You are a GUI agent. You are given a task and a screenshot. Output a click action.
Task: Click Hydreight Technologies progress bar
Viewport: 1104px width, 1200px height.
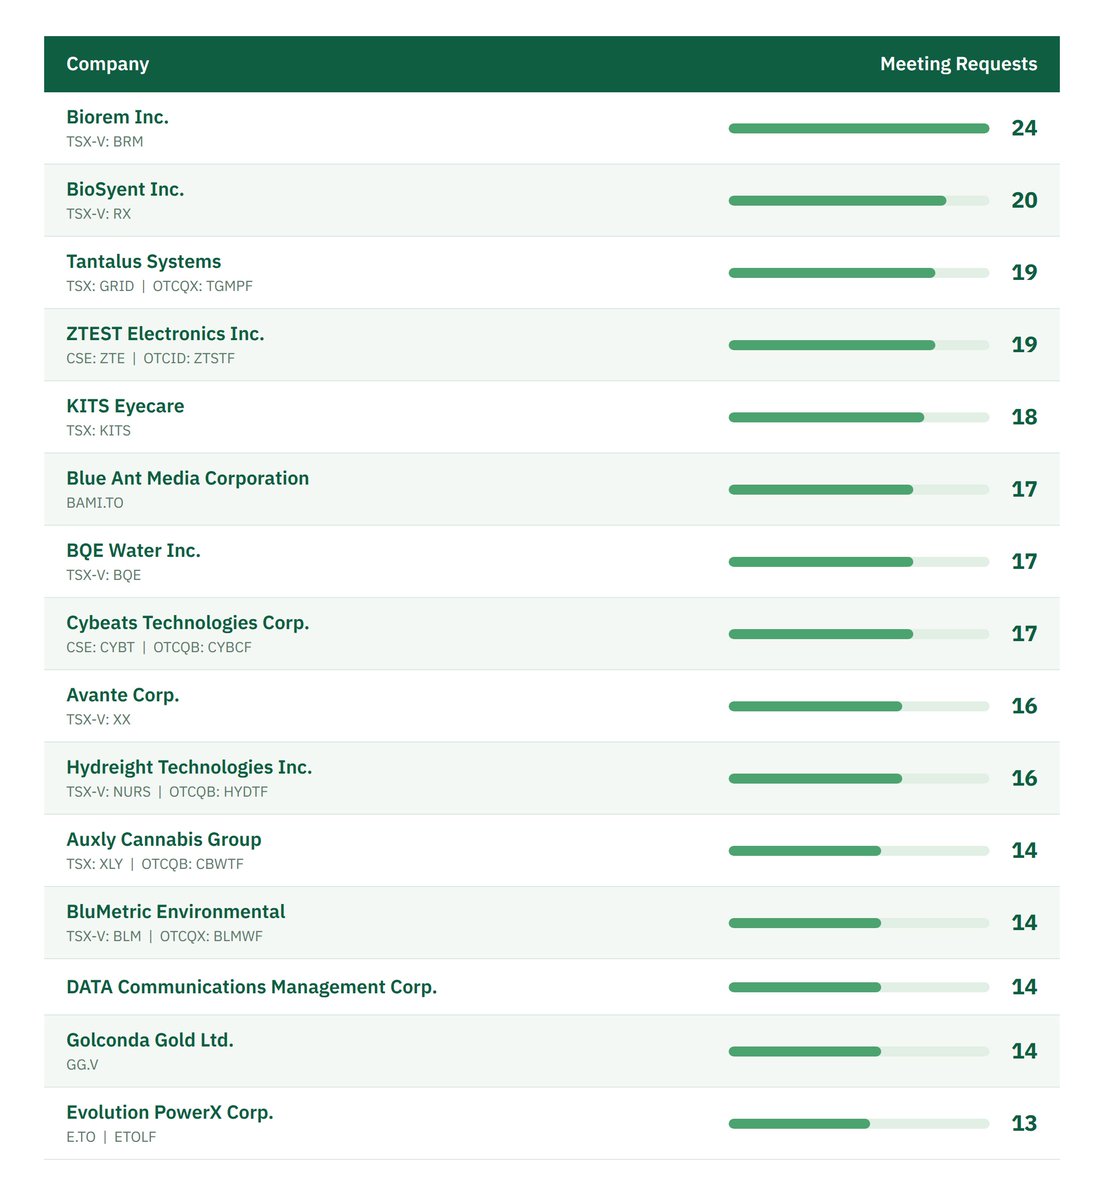(x=858, y=778)
